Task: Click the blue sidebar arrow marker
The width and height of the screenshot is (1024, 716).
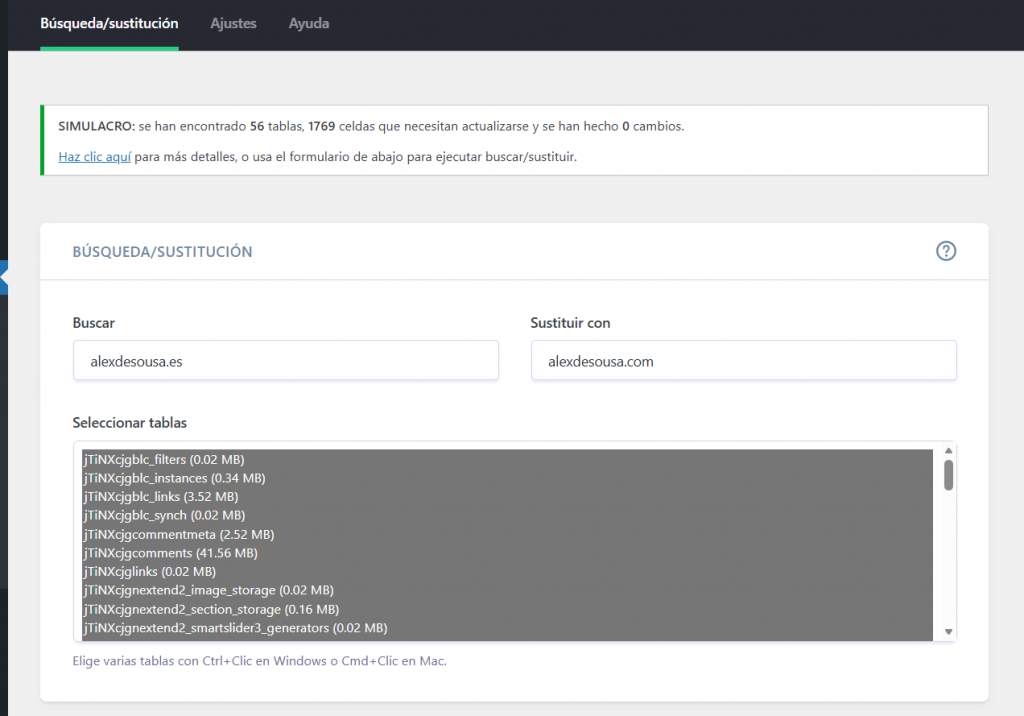Action: [x=4, y=278]
